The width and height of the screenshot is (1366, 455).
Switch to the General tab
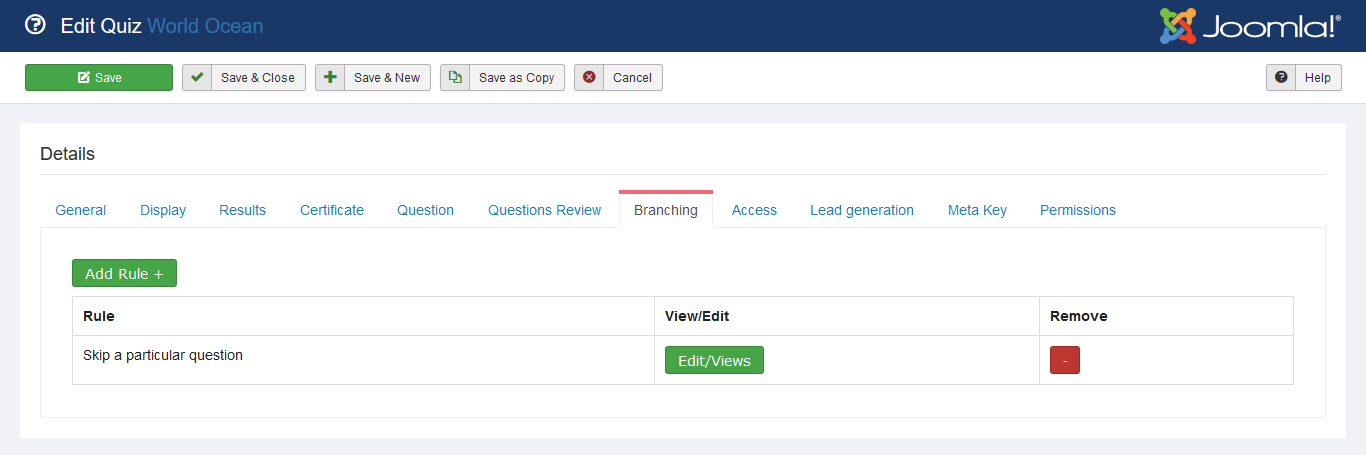(x=81, y=210)
